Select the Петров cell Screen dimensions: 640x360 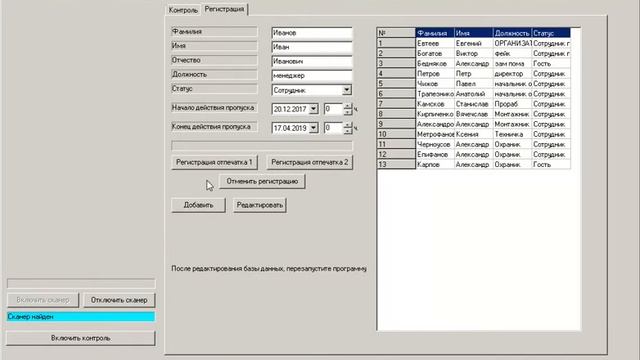[x=435, y=74]
